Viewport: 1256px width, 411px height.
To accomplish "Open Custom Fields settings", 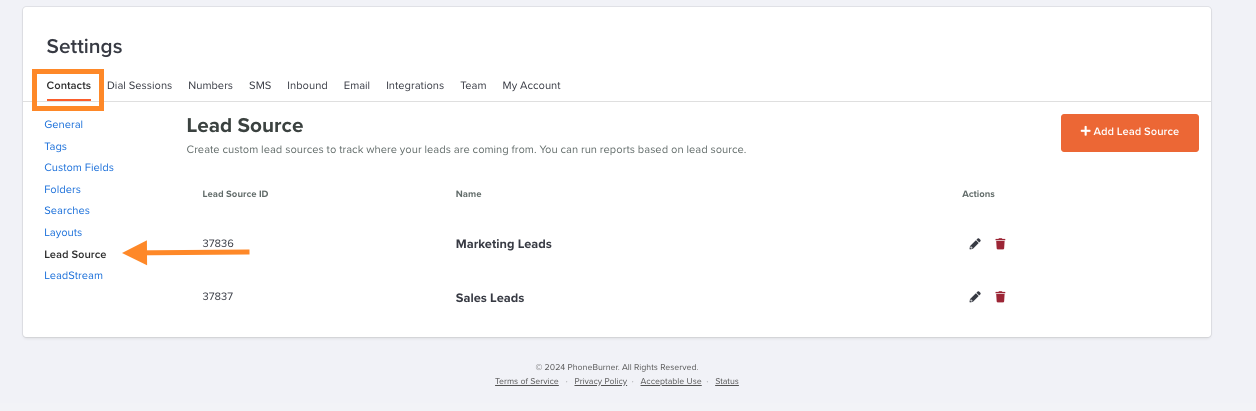I will tap(79, 168).
